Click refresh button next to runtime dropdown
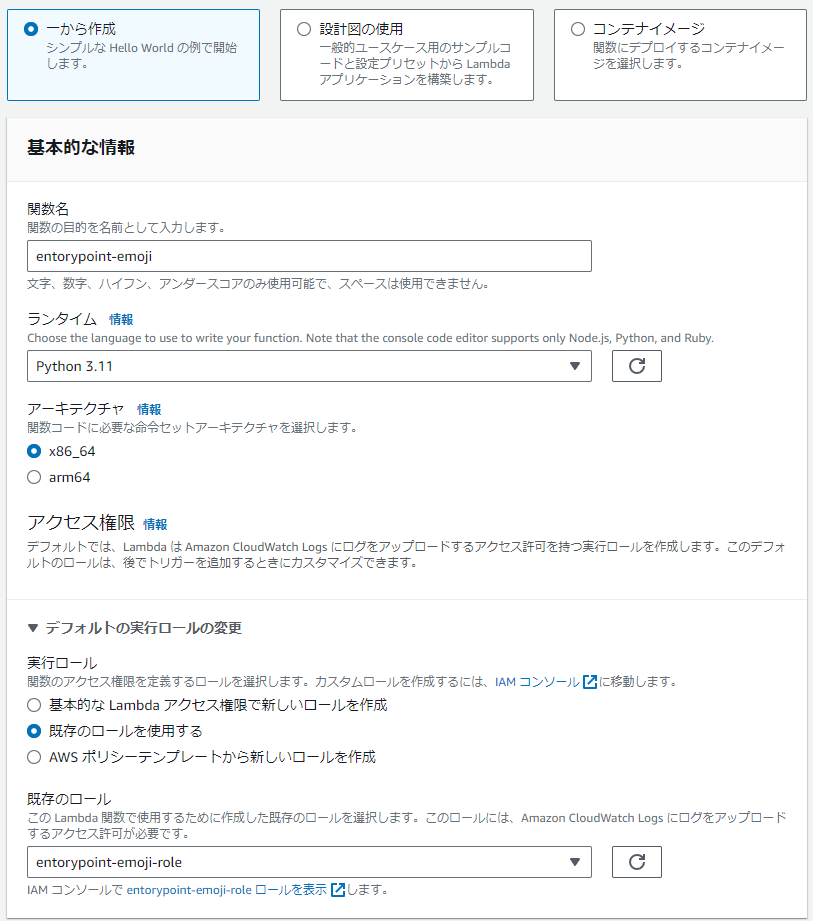This screenshot has height=921, width=813. coord(637,367)
